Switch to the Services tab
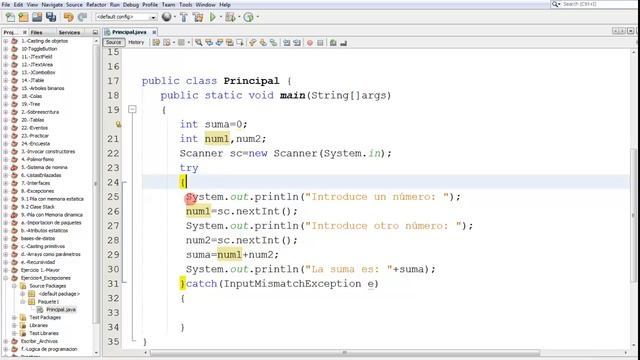Screen dimensions: 640x360 (x=69, y=32)
